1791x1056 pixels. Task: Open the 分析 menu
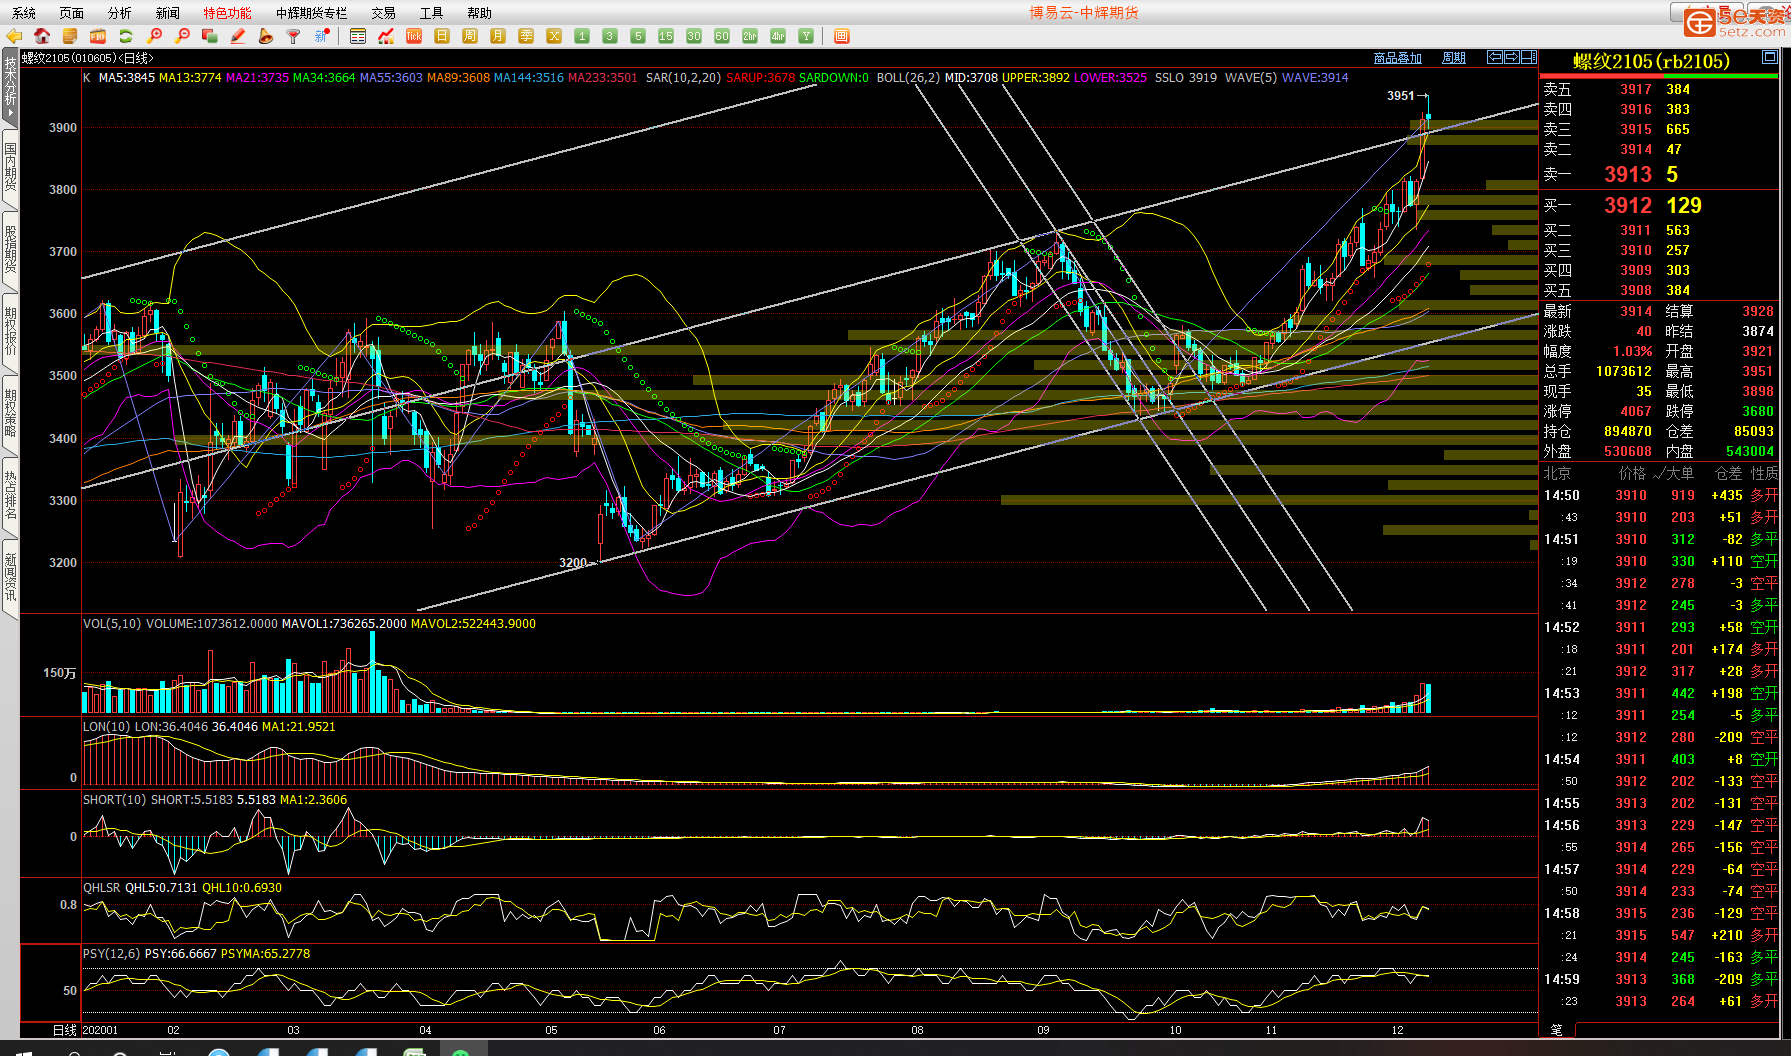pyautogui.click(x=120, y=13)
